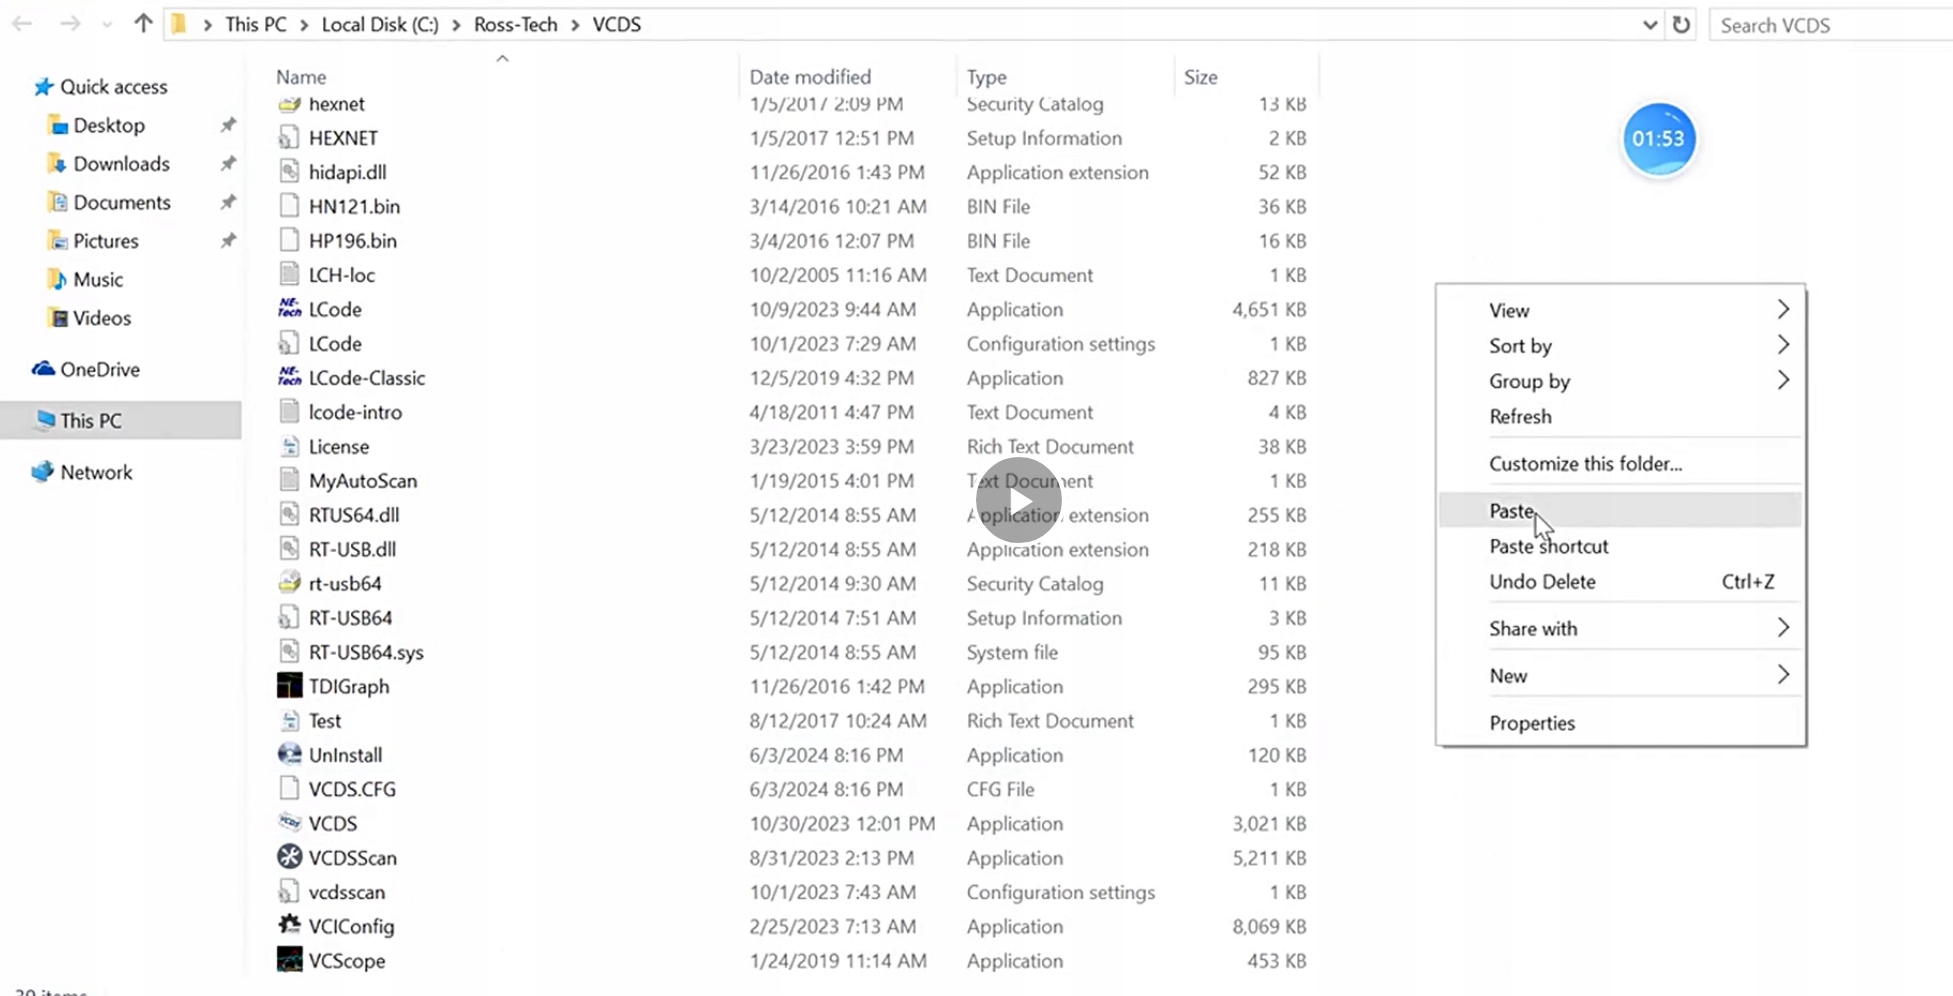Screen dimensions: 1953x996
Task: Select the LCH-loc file name
Action: [342, 275]
